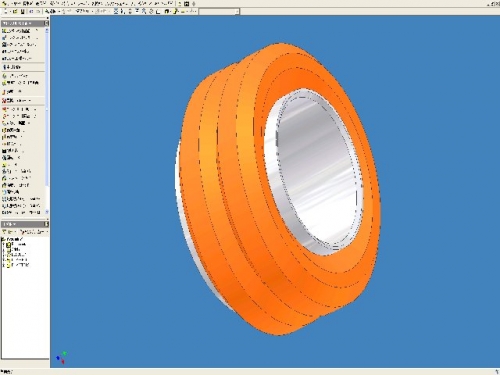This screenshot has height=375, width=500.
Task: Toggle the first child node's icon in browser tree
Action: (8, 245)
